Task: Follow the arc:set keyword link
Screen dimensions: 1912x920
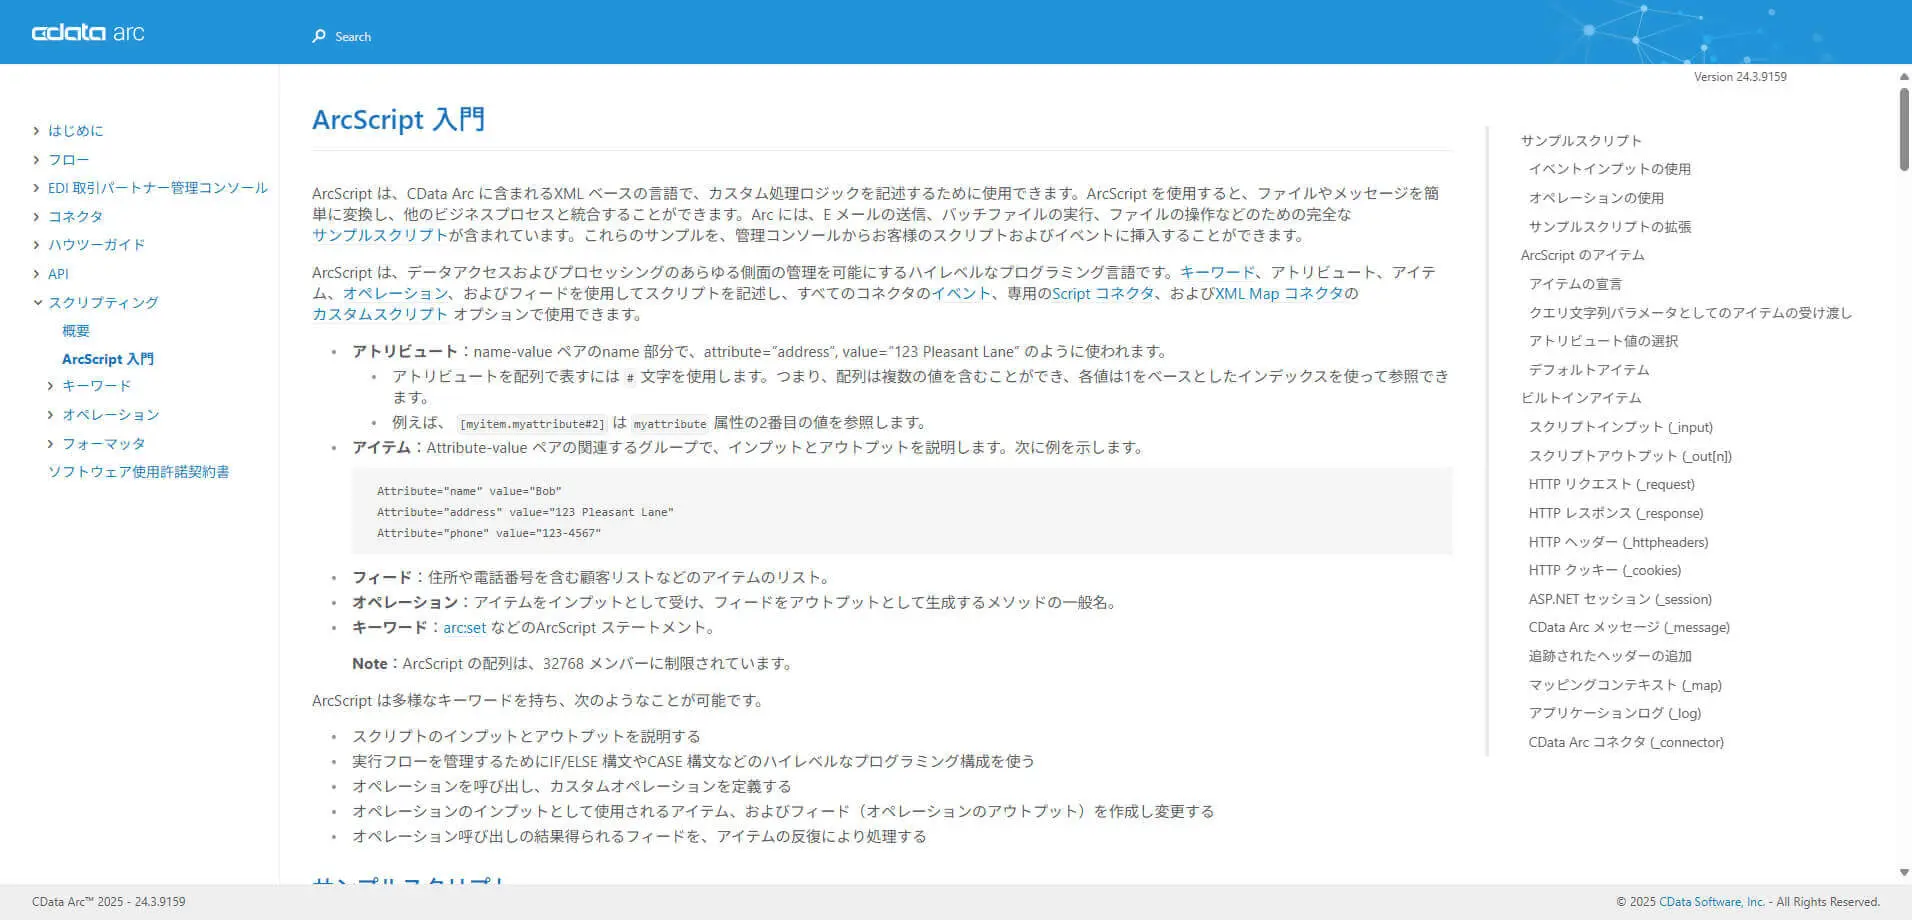Action: (x=465, y=628)
